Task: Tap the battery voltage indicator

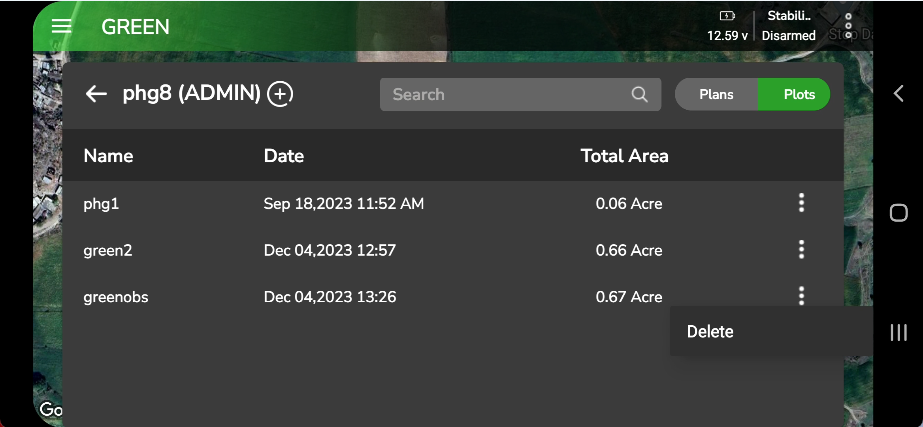Action: click(x=727, y=26)
